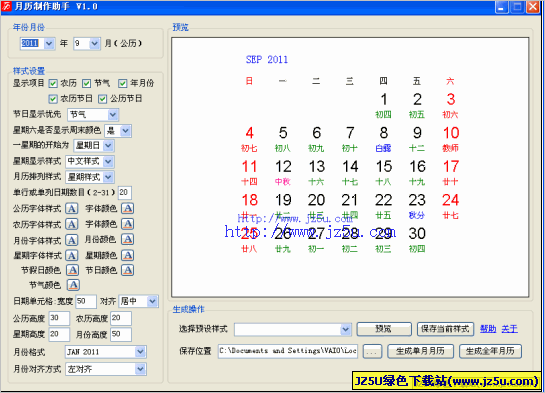Toggle the 节气 checkbox
The height and width of the screenshot is (393, 545).
pyautogui.click(x=86, y=83)
